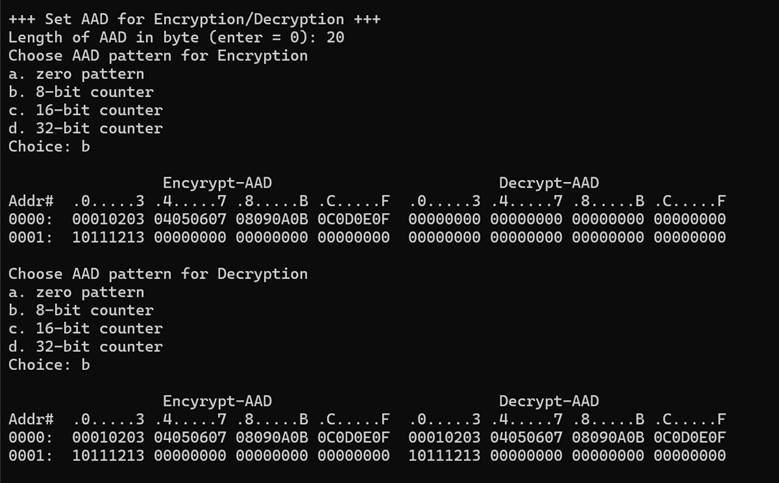Click "d. 32-bit counter" under the Decryption prompt
This screenshot has width=779, height=483.
[x=85, y=346]
